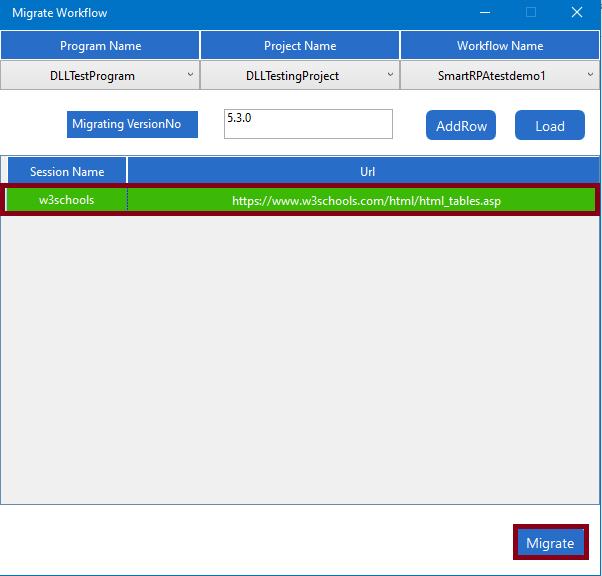
Task: Select the w3schools.com html_tables URL cell
Action: (x=366, y=200)
